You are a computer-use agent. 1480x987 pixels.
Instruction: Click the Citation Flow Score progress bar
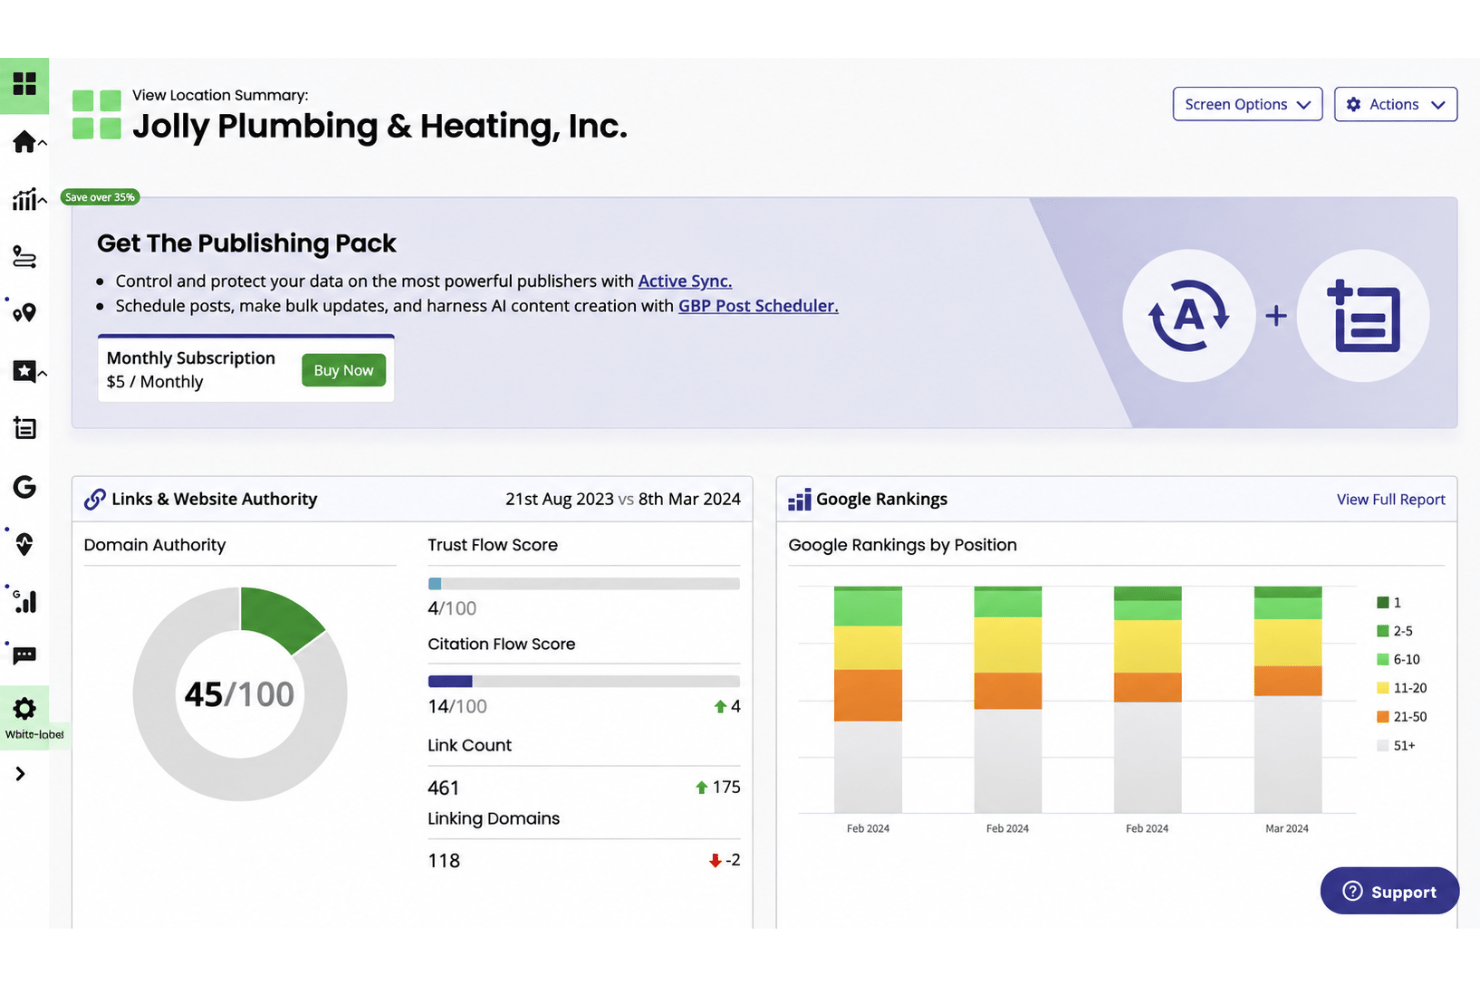tap(584, 681)
